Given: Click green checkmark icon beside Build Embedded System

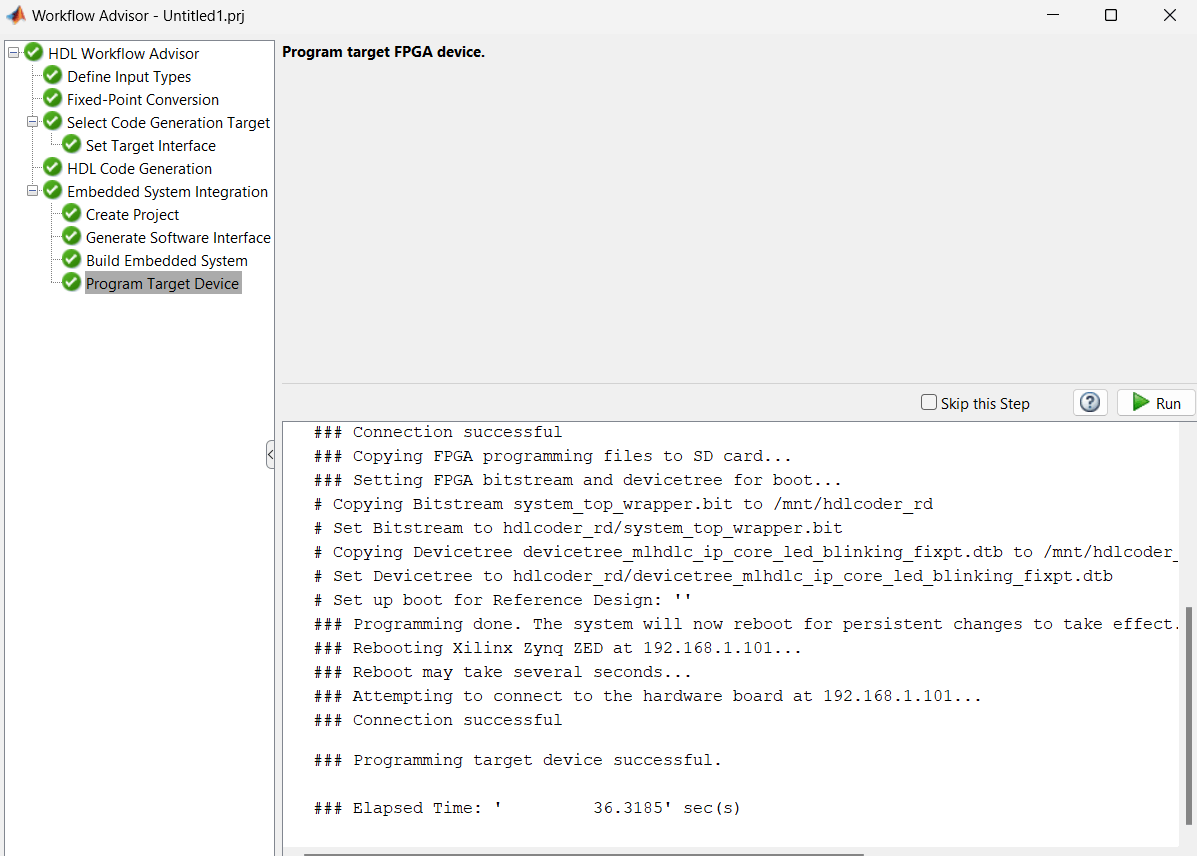Looking at the screenshot, I should click(x=71, y=260).
